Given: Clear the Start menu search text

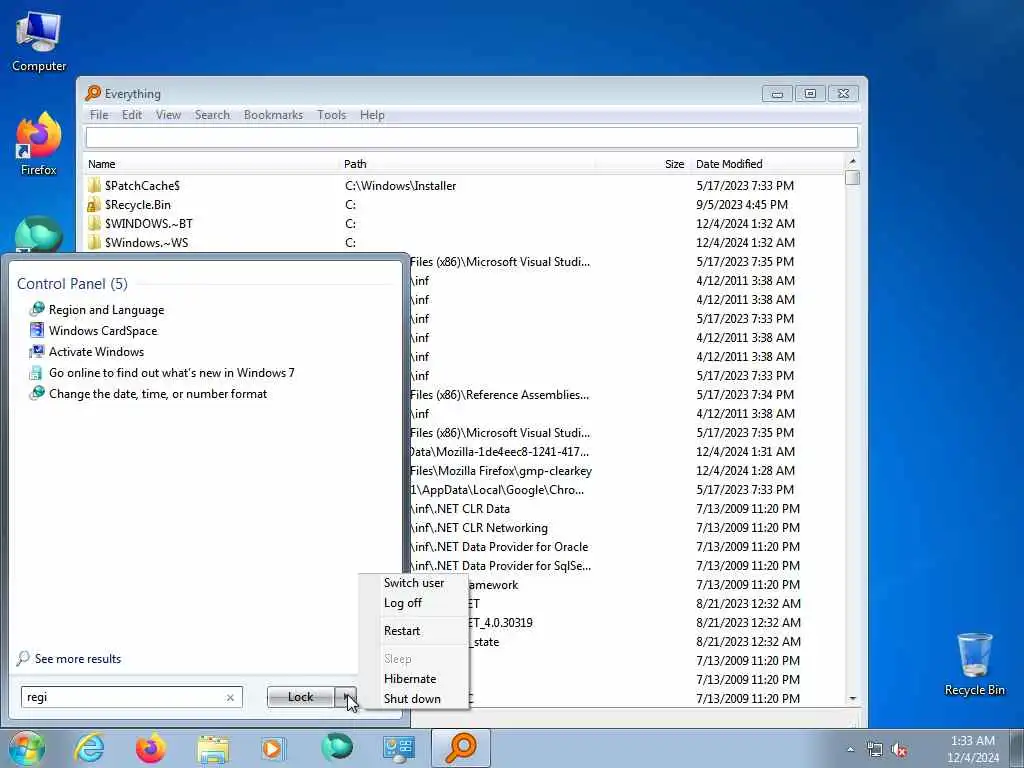Looking at the screenshot, I should coord(230,697).
